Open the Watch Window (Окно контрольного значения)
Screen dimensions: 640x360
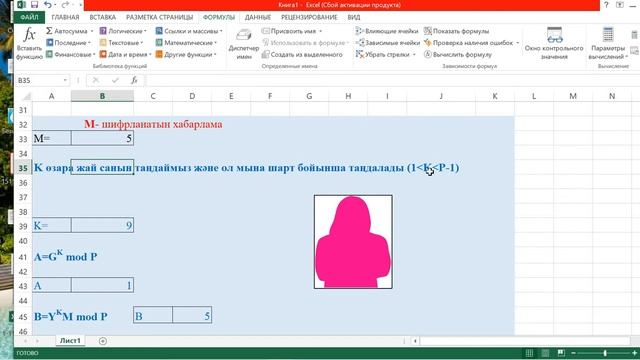[x=554, y=43]
